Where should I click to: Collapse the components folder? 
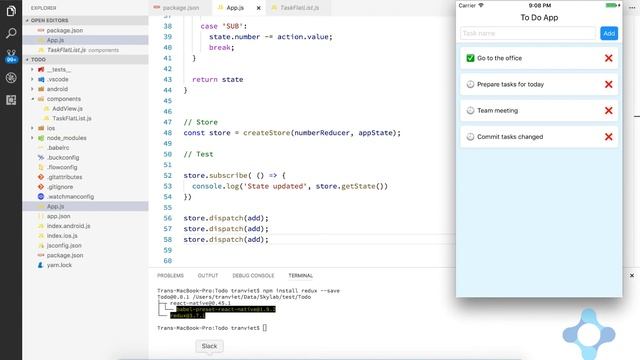click(32, 99)
